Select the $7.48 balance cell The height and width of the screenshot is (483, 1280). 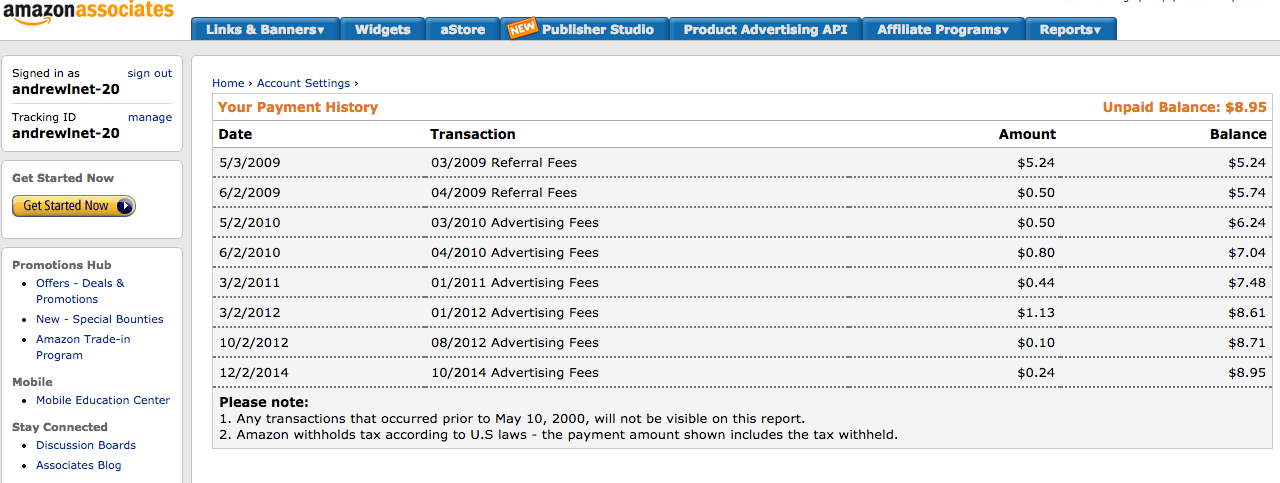point(1247,282)
